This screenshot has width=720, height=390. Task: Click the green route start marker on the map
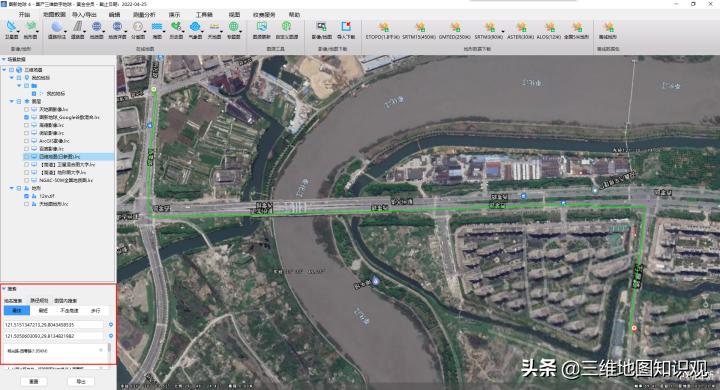[154, 90]
